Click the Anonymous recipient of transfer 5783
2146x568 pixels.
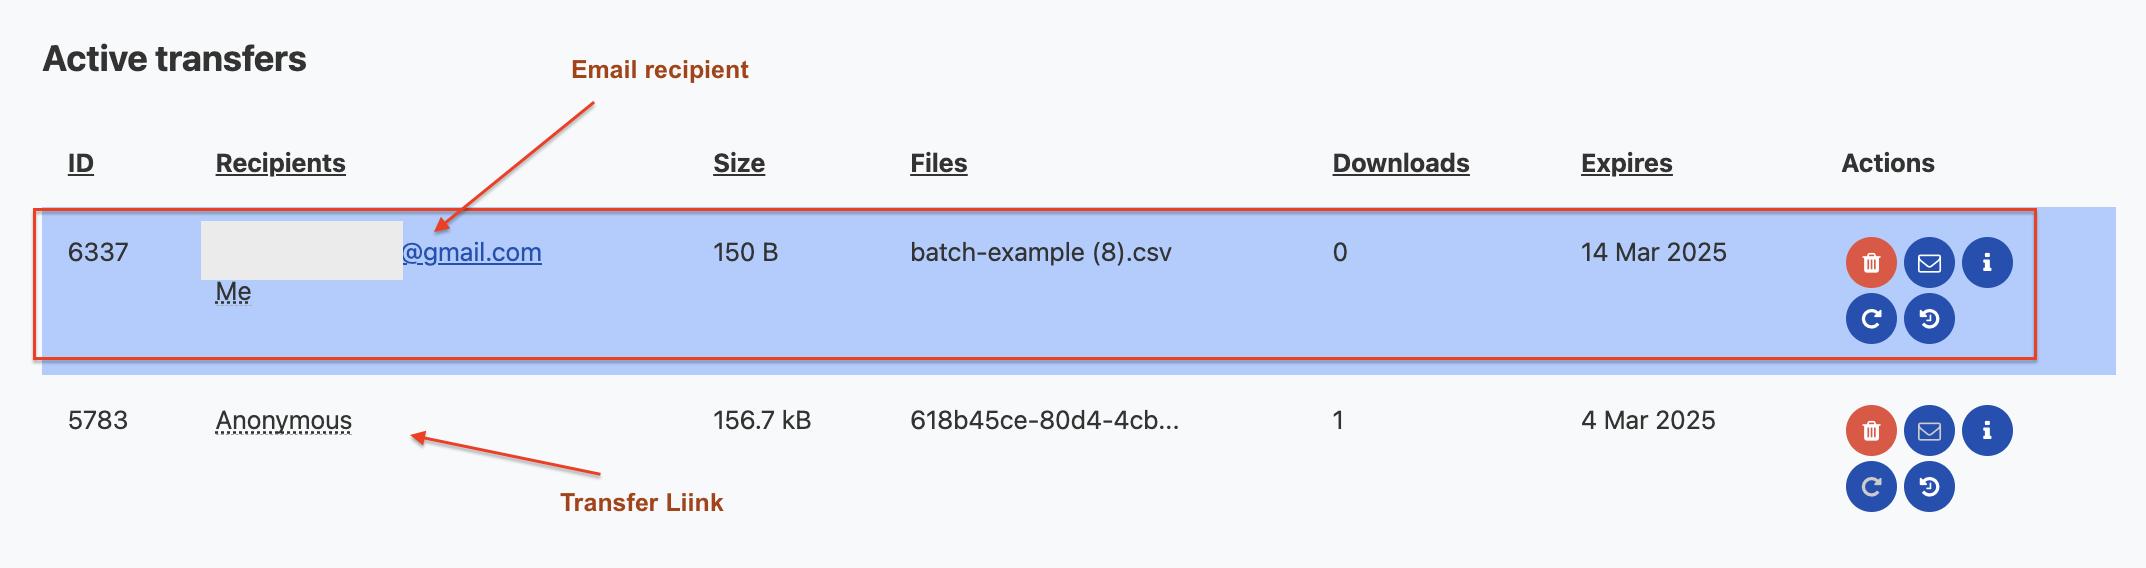(284, 420)
